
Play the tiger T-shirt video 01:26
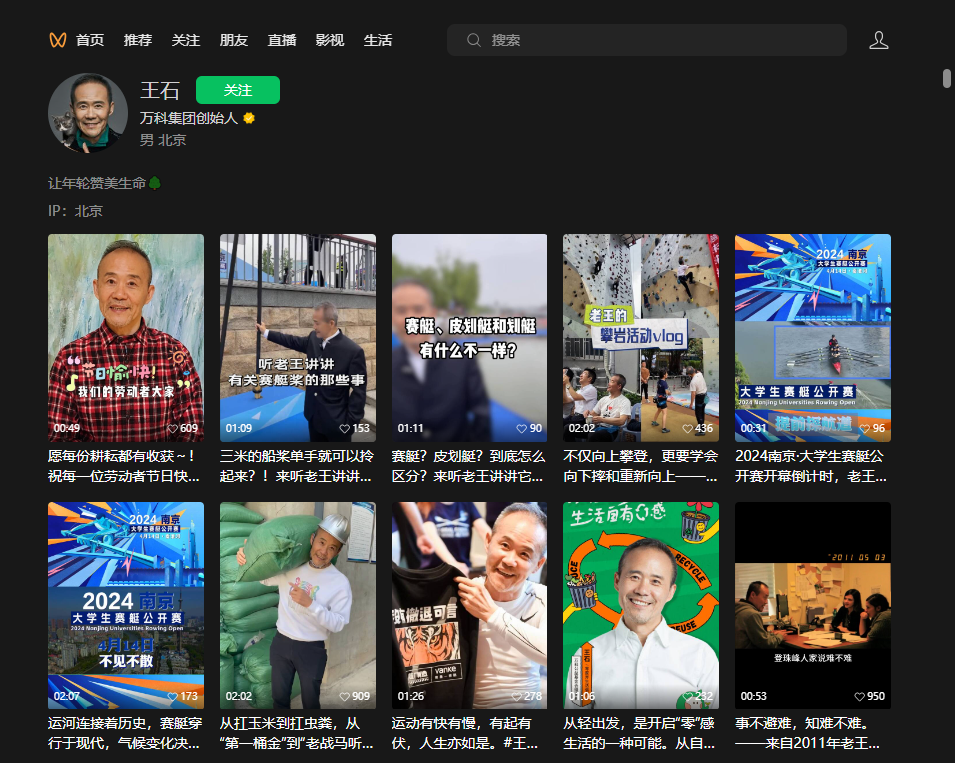pos(470,605)
